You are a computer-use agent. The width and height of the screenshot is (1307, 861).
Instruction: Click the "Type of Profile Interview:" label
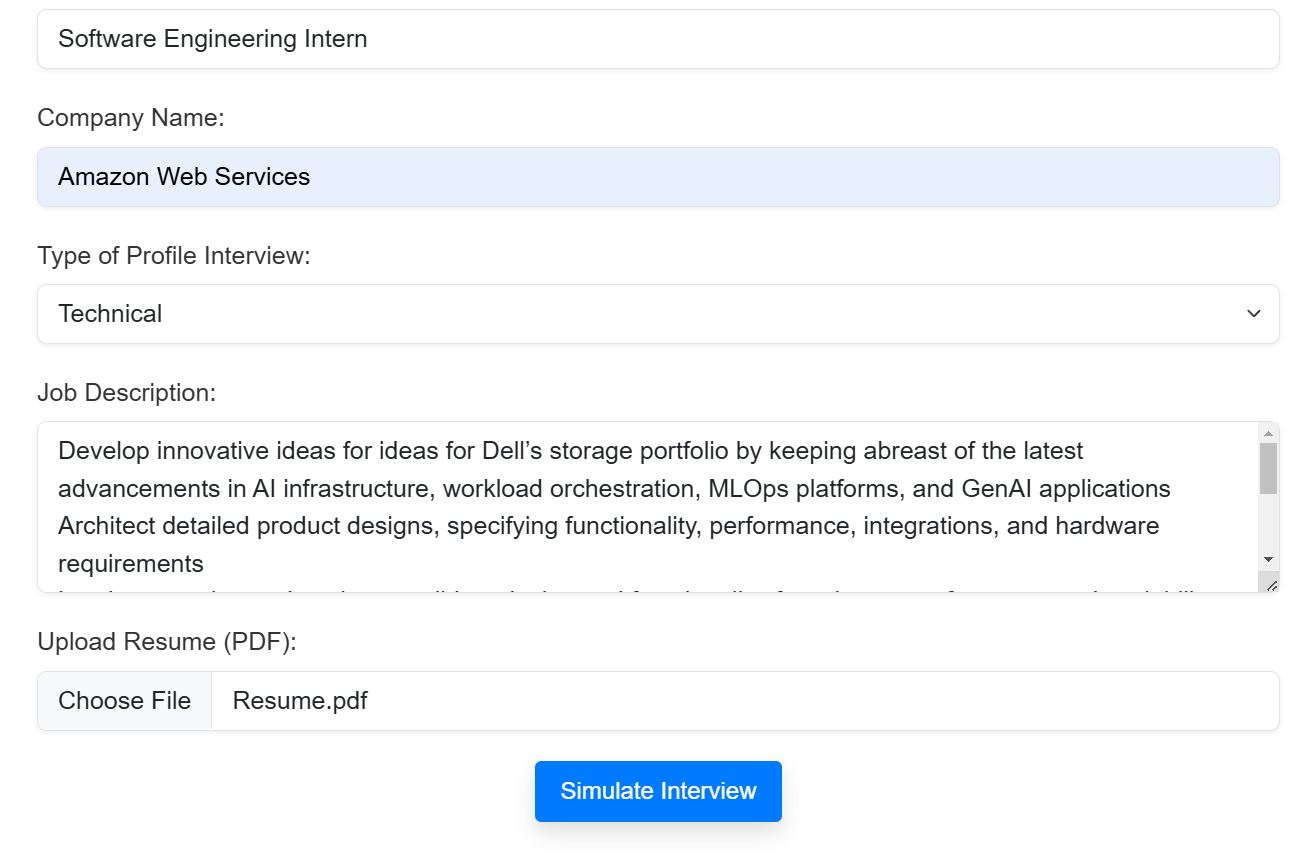pyautogui.click(x=174, y=256)
